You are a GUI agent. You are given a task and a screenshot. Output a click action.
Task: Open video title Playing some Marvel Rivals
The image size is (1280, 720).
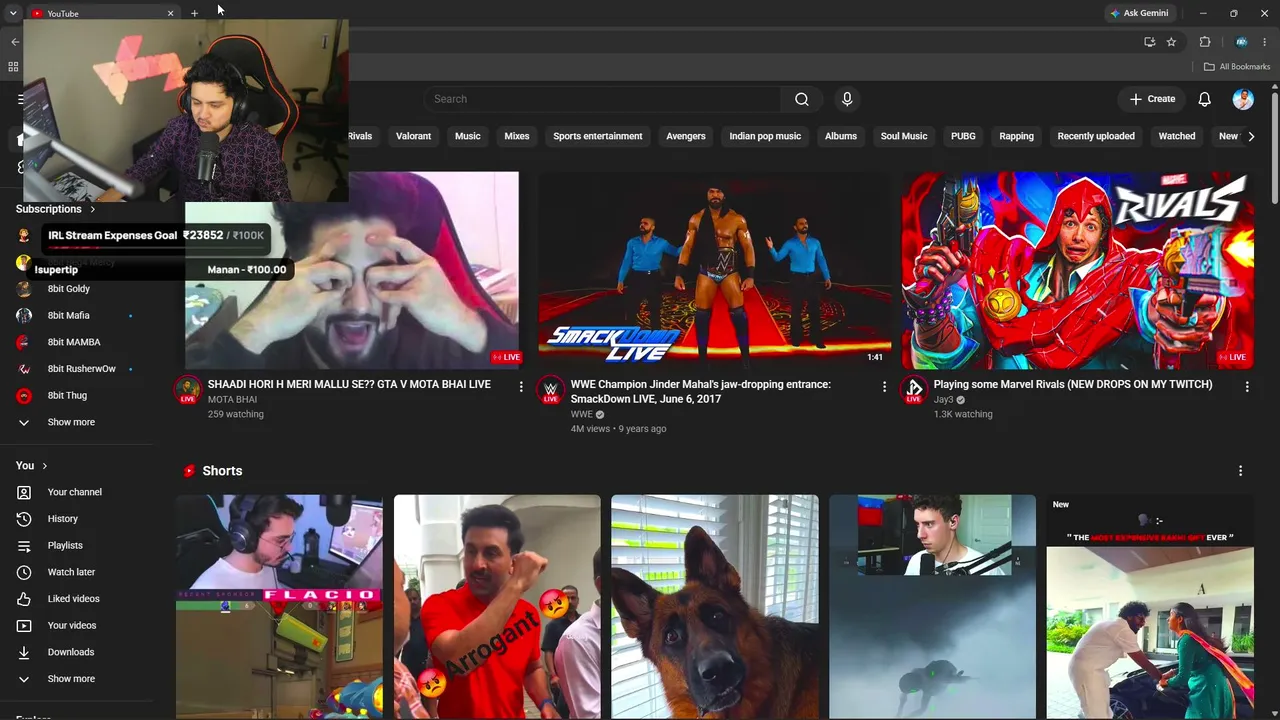(1072, 384)
